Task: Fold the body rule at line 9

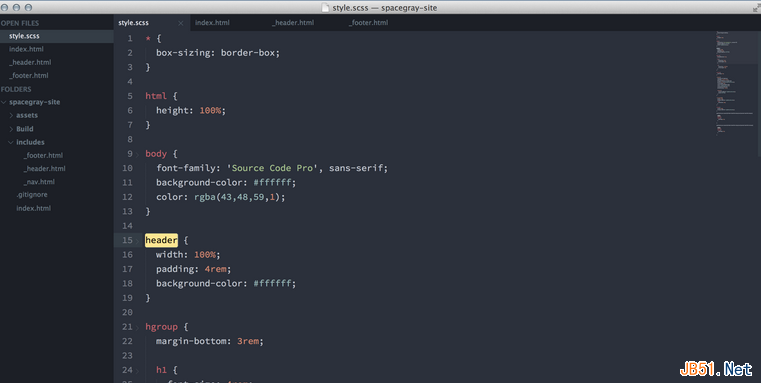Action: pos(138,154)
